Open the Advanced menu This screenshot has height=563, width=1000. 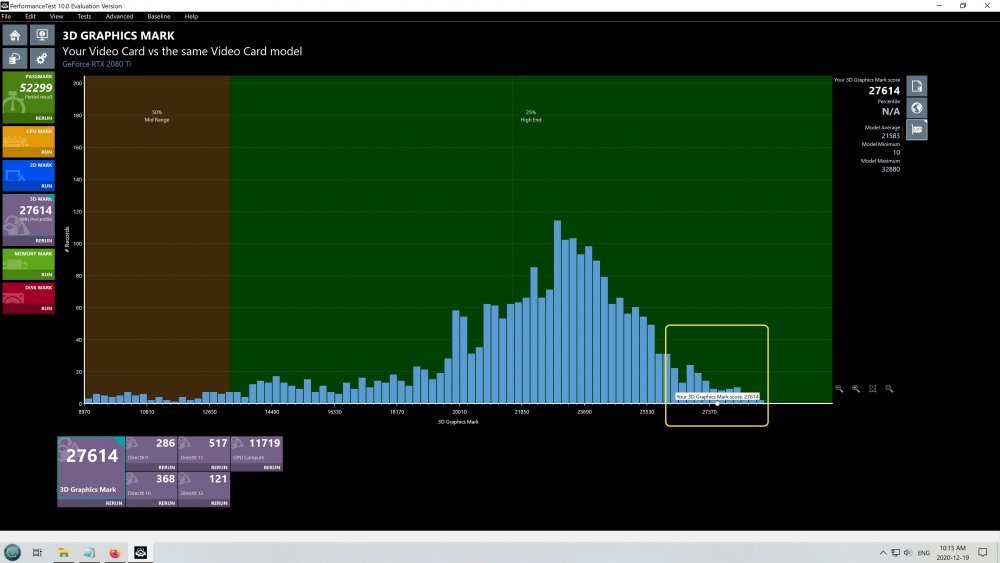click(119, 16)
